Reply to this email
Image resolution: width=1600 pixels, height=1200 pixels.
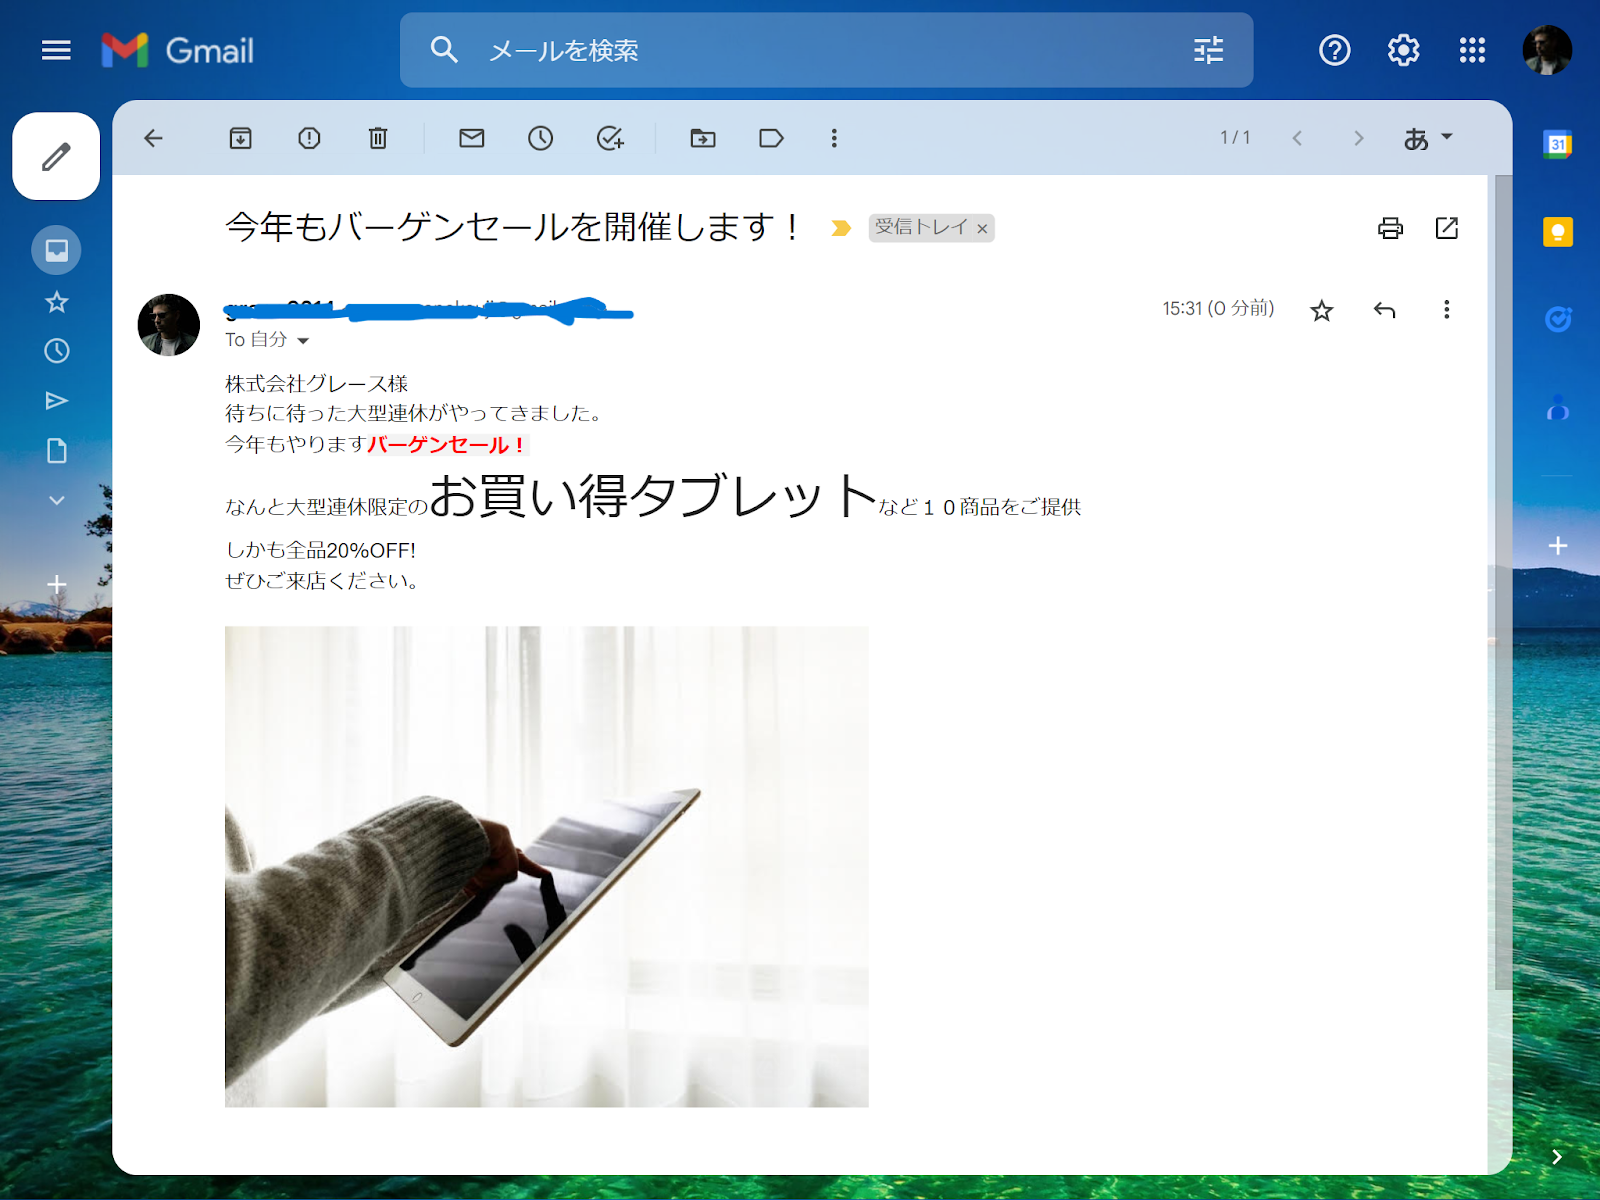tap(1384, 310)
